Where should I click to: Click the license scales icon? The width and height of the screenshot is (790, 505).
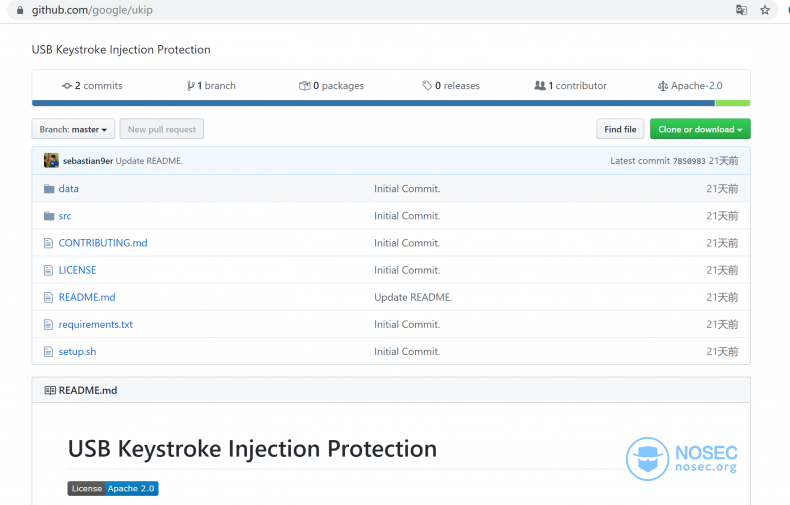tap(663, 86)
